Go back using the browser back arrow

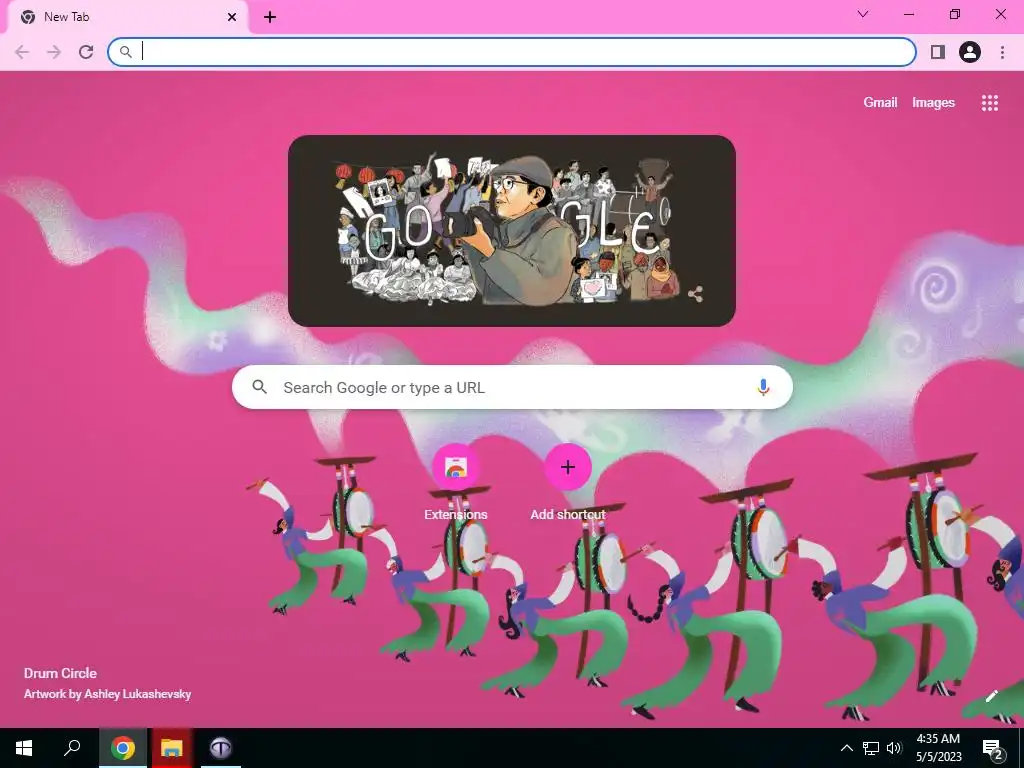pyautogui.click(x=22, y=52)
